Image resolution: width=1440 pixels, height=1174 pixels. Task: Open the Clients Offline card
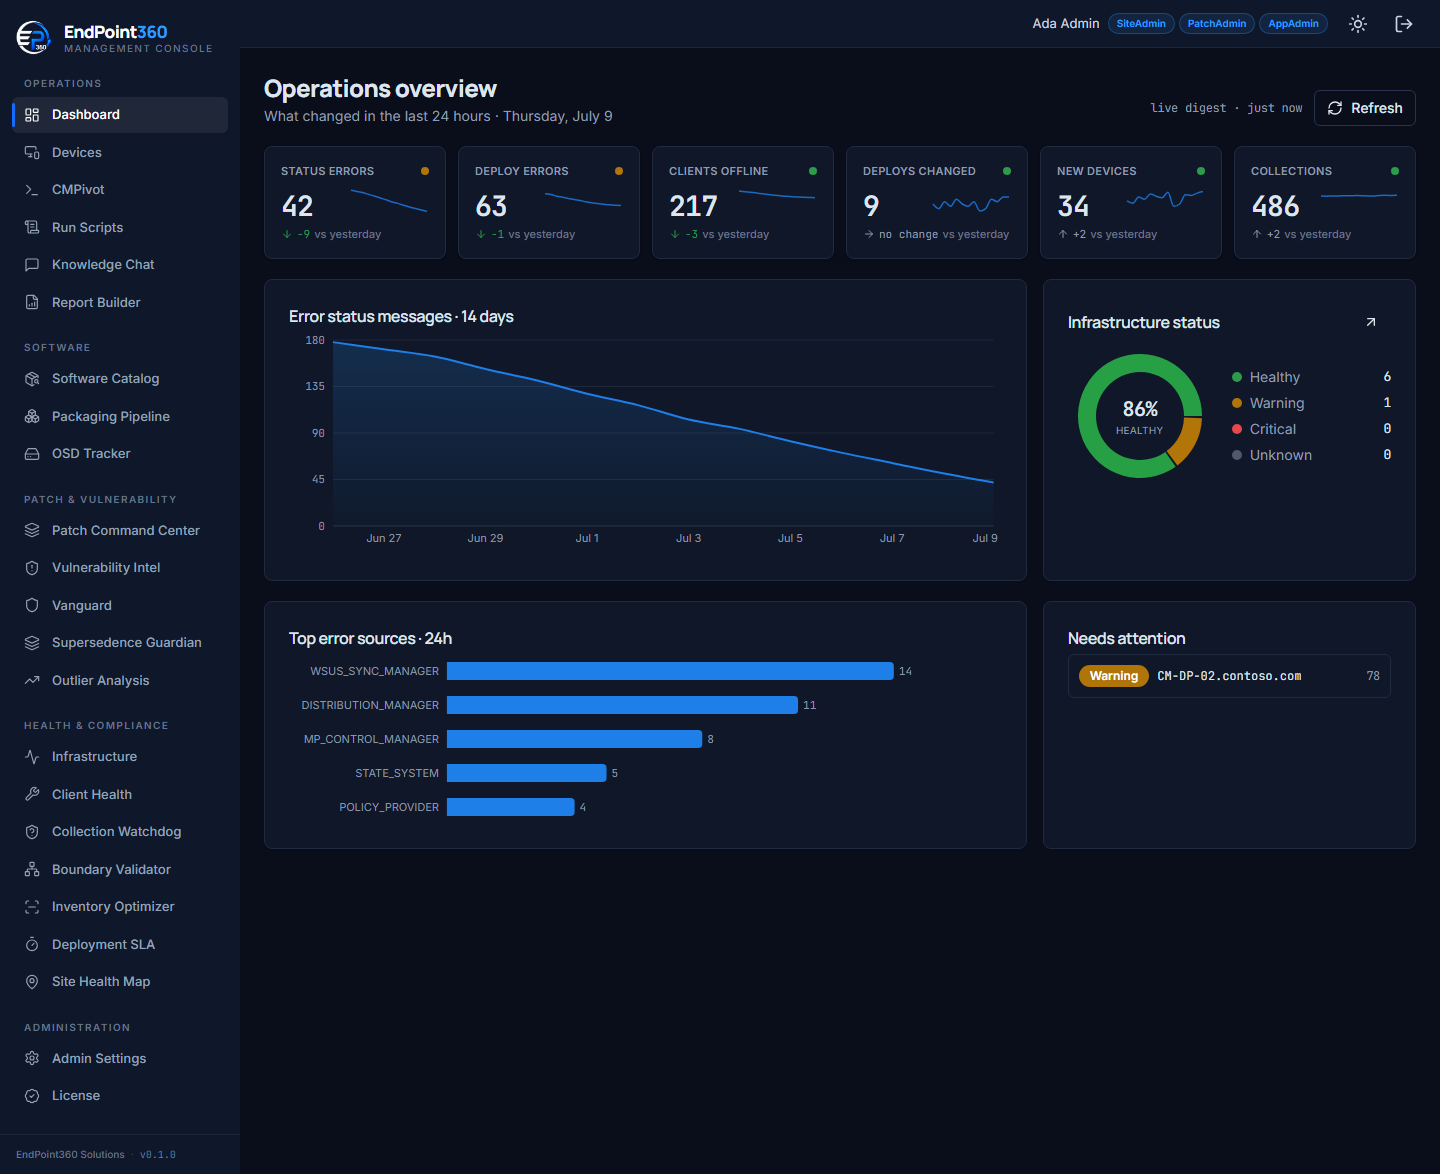(743, 203)
